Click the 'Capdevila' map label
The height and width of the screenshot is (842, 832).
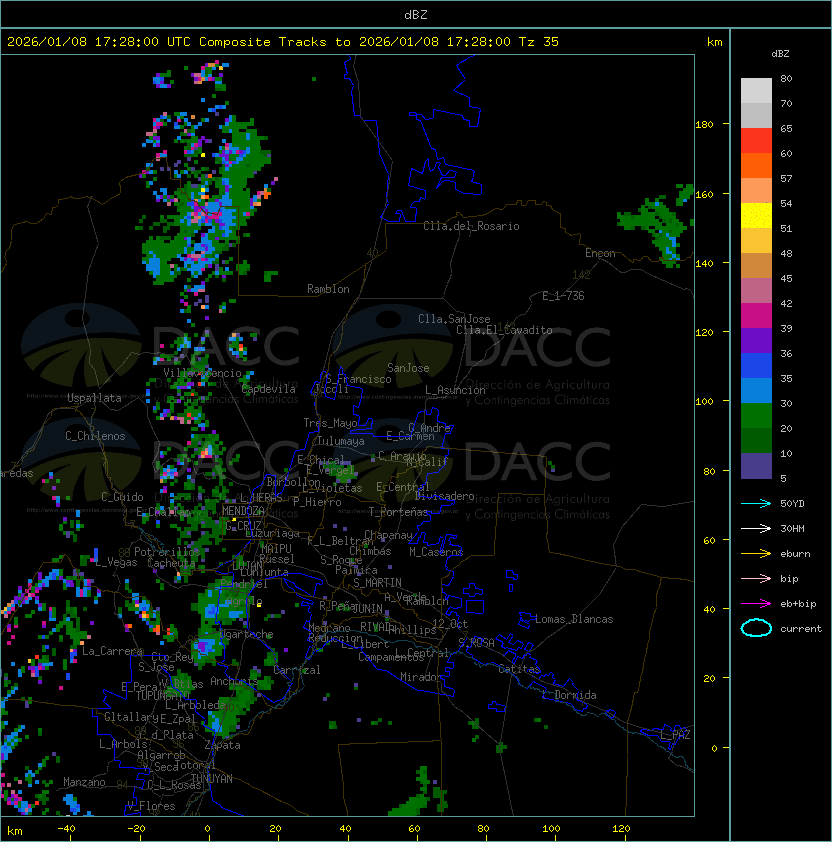point(269,389)
